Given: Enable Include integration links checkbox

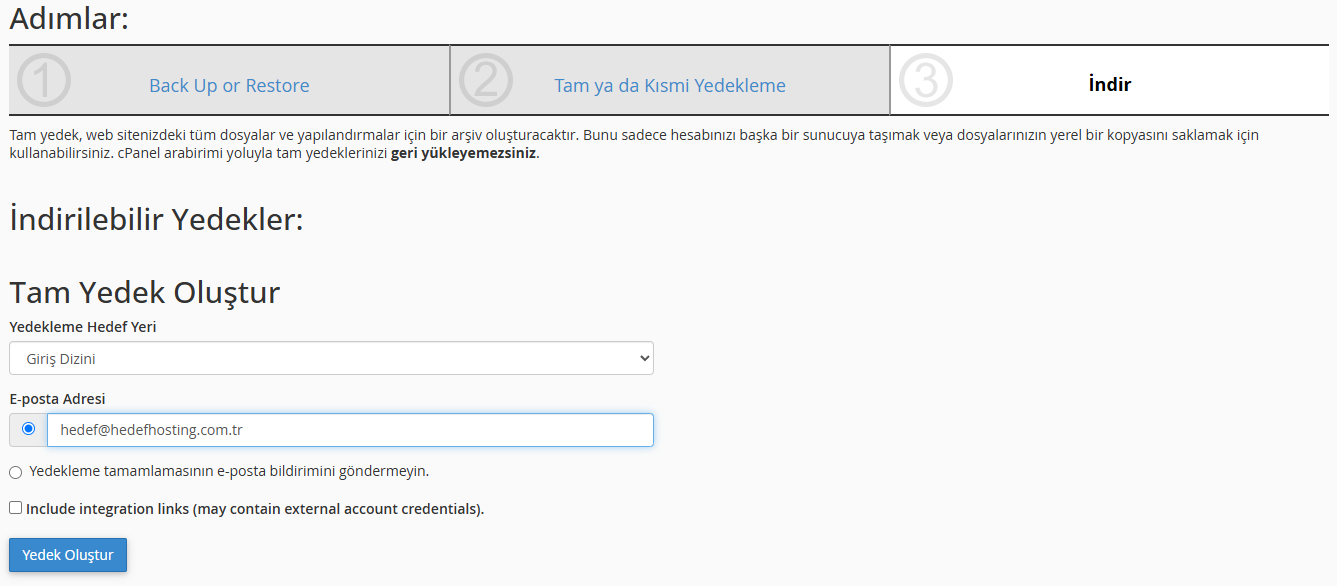Looking at the screenshot, I should coord(15,508).
